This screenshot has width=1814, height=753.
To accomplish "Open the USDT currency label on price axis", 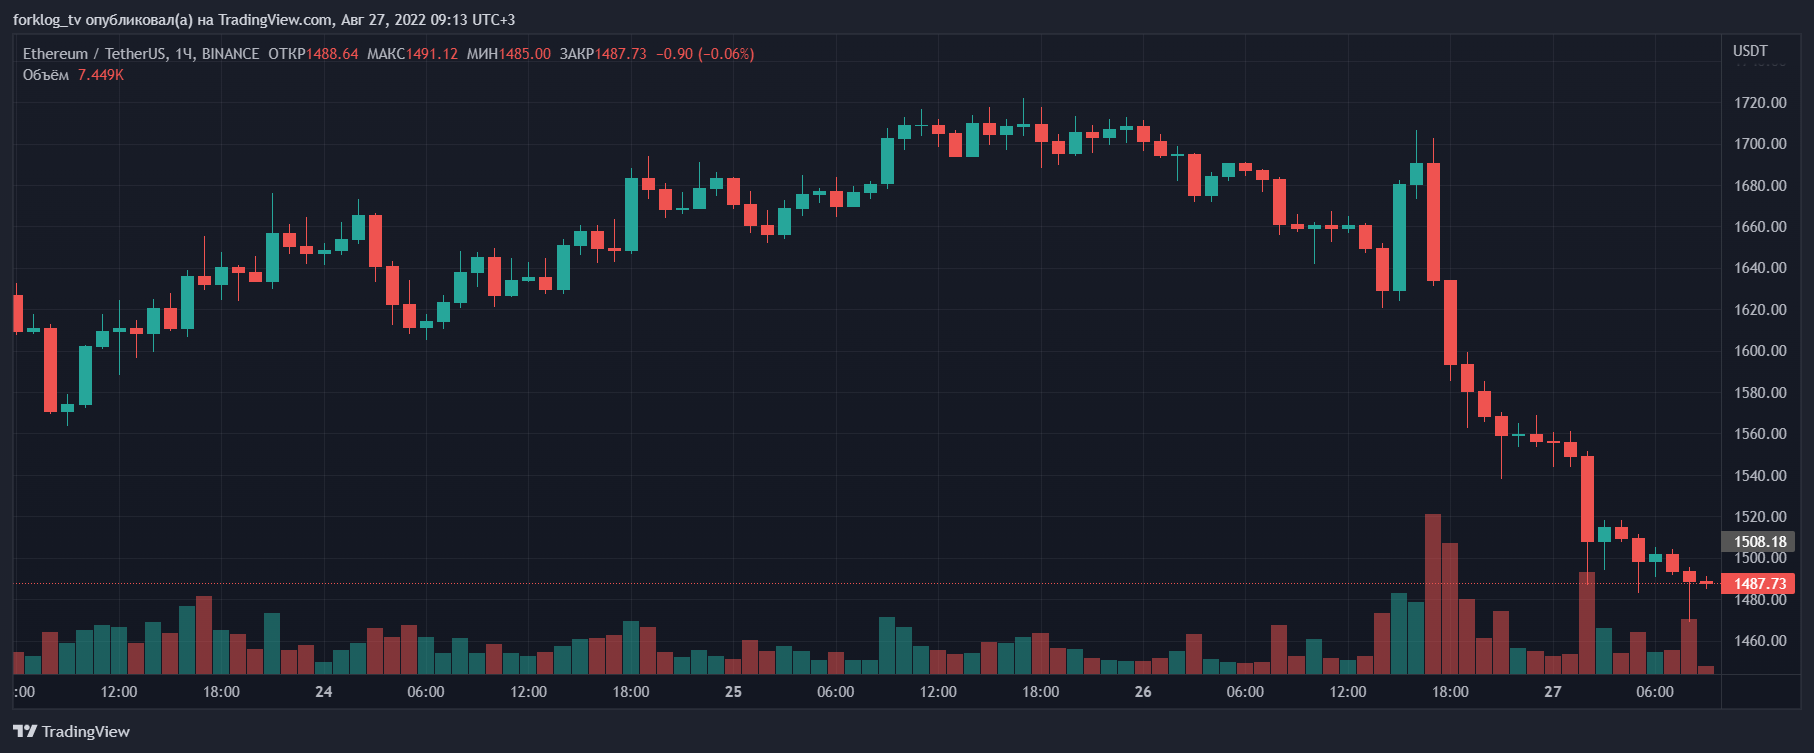I will click(1750, 51).
